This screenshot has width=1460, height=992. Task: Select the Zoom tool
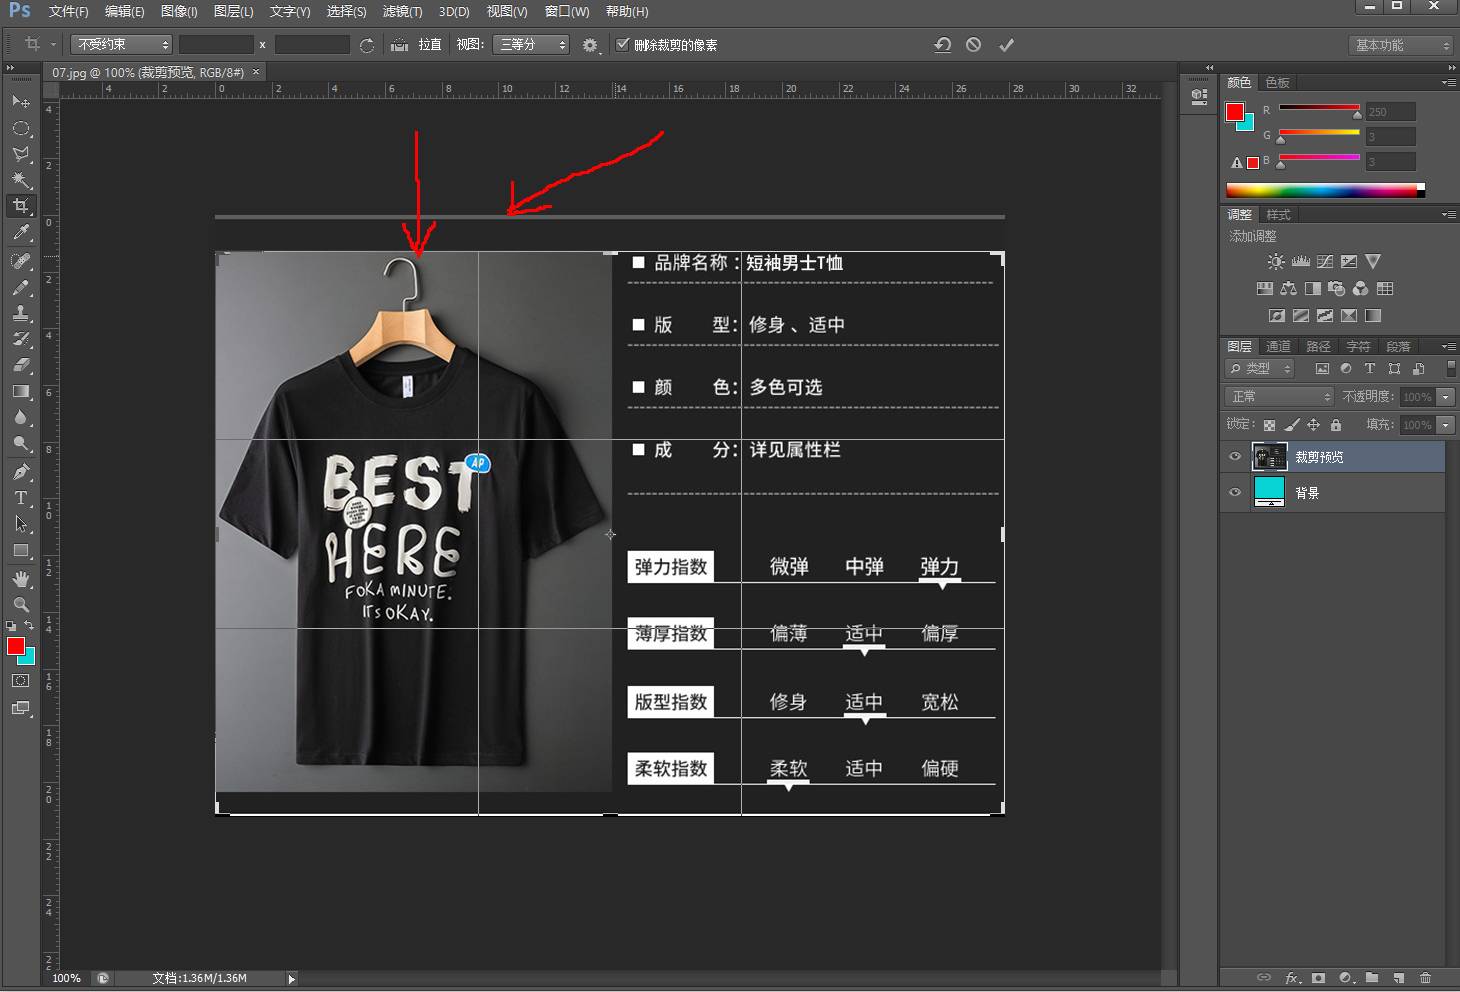tap(20, 605)
